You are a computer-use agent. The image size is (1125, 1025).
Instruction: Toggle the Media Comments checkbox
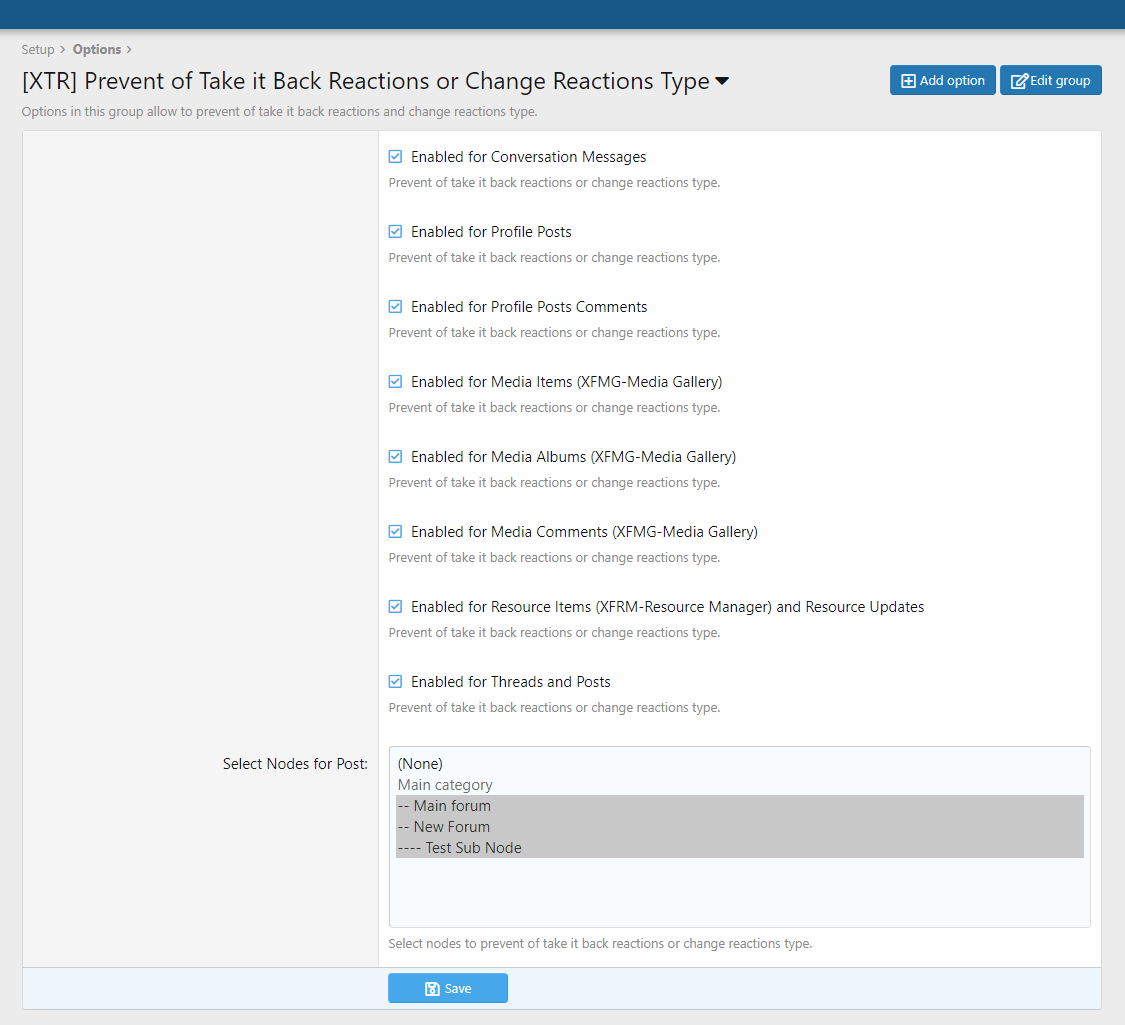pos(395,531)
